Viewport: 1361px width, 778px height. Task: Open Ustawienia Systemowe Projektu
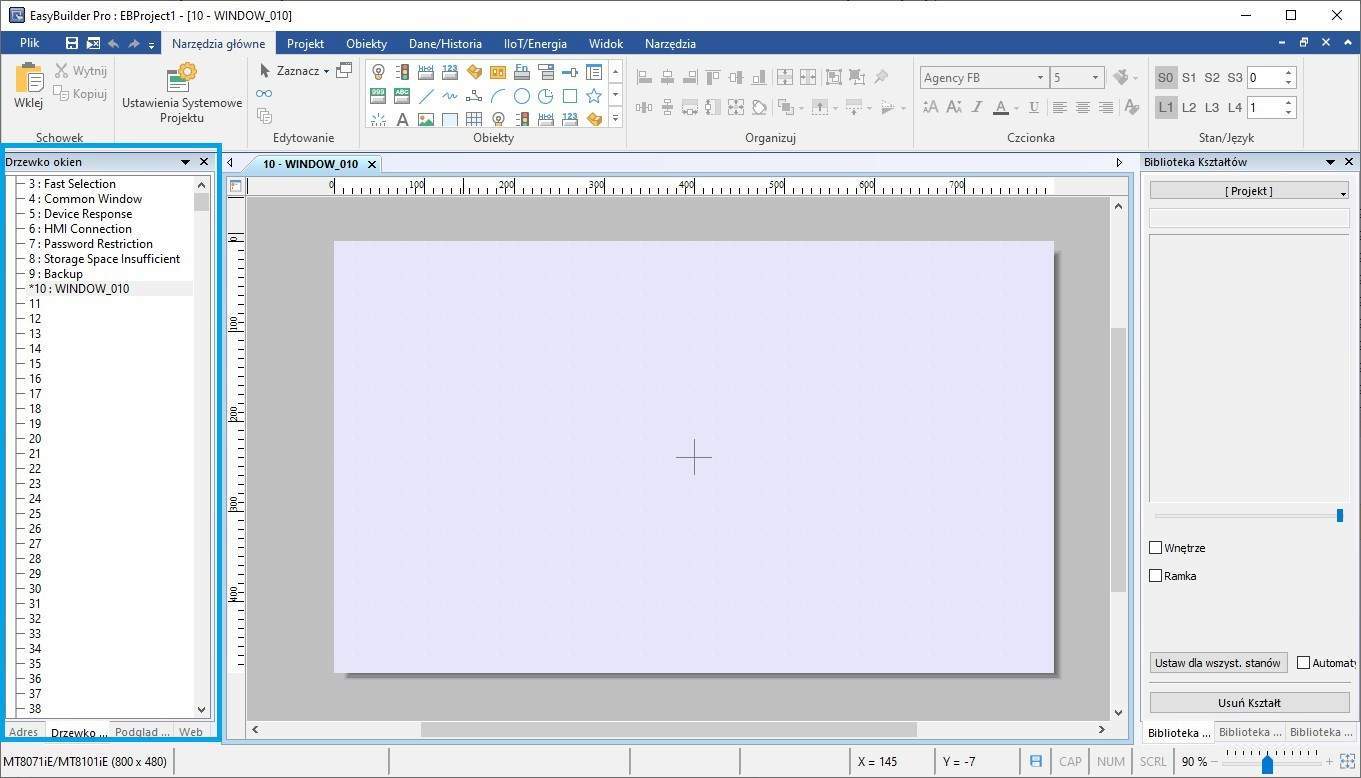click(182, 93)
